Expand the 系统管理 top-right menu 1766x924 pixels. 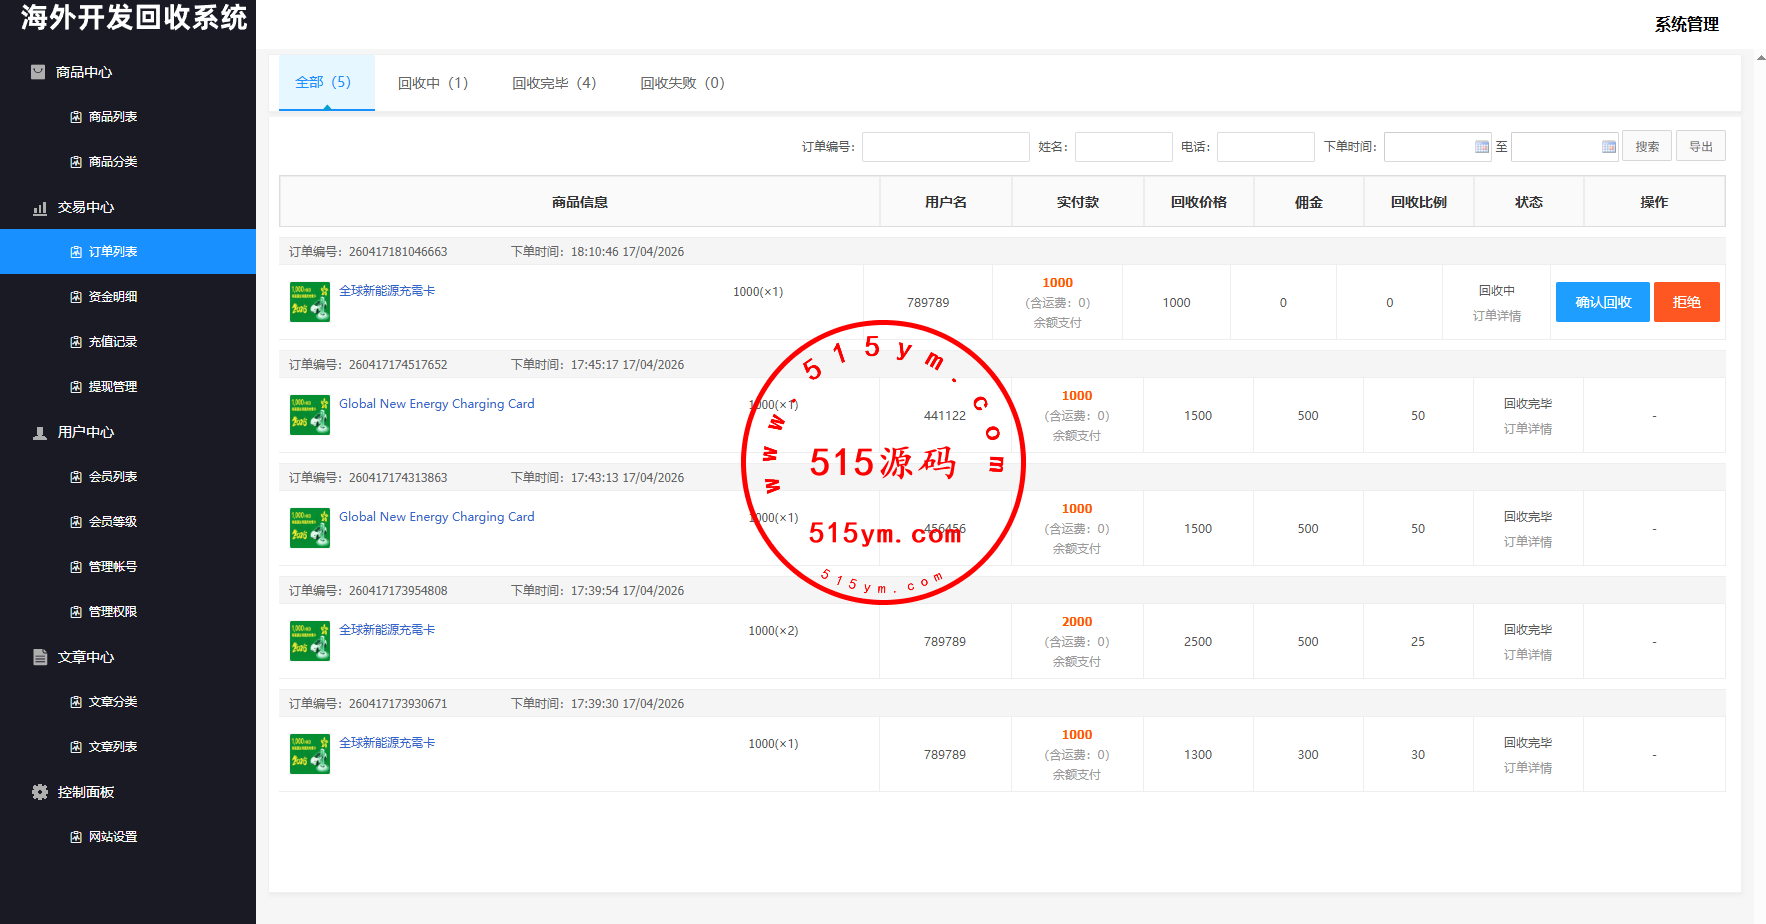(x=1686, y=24)
